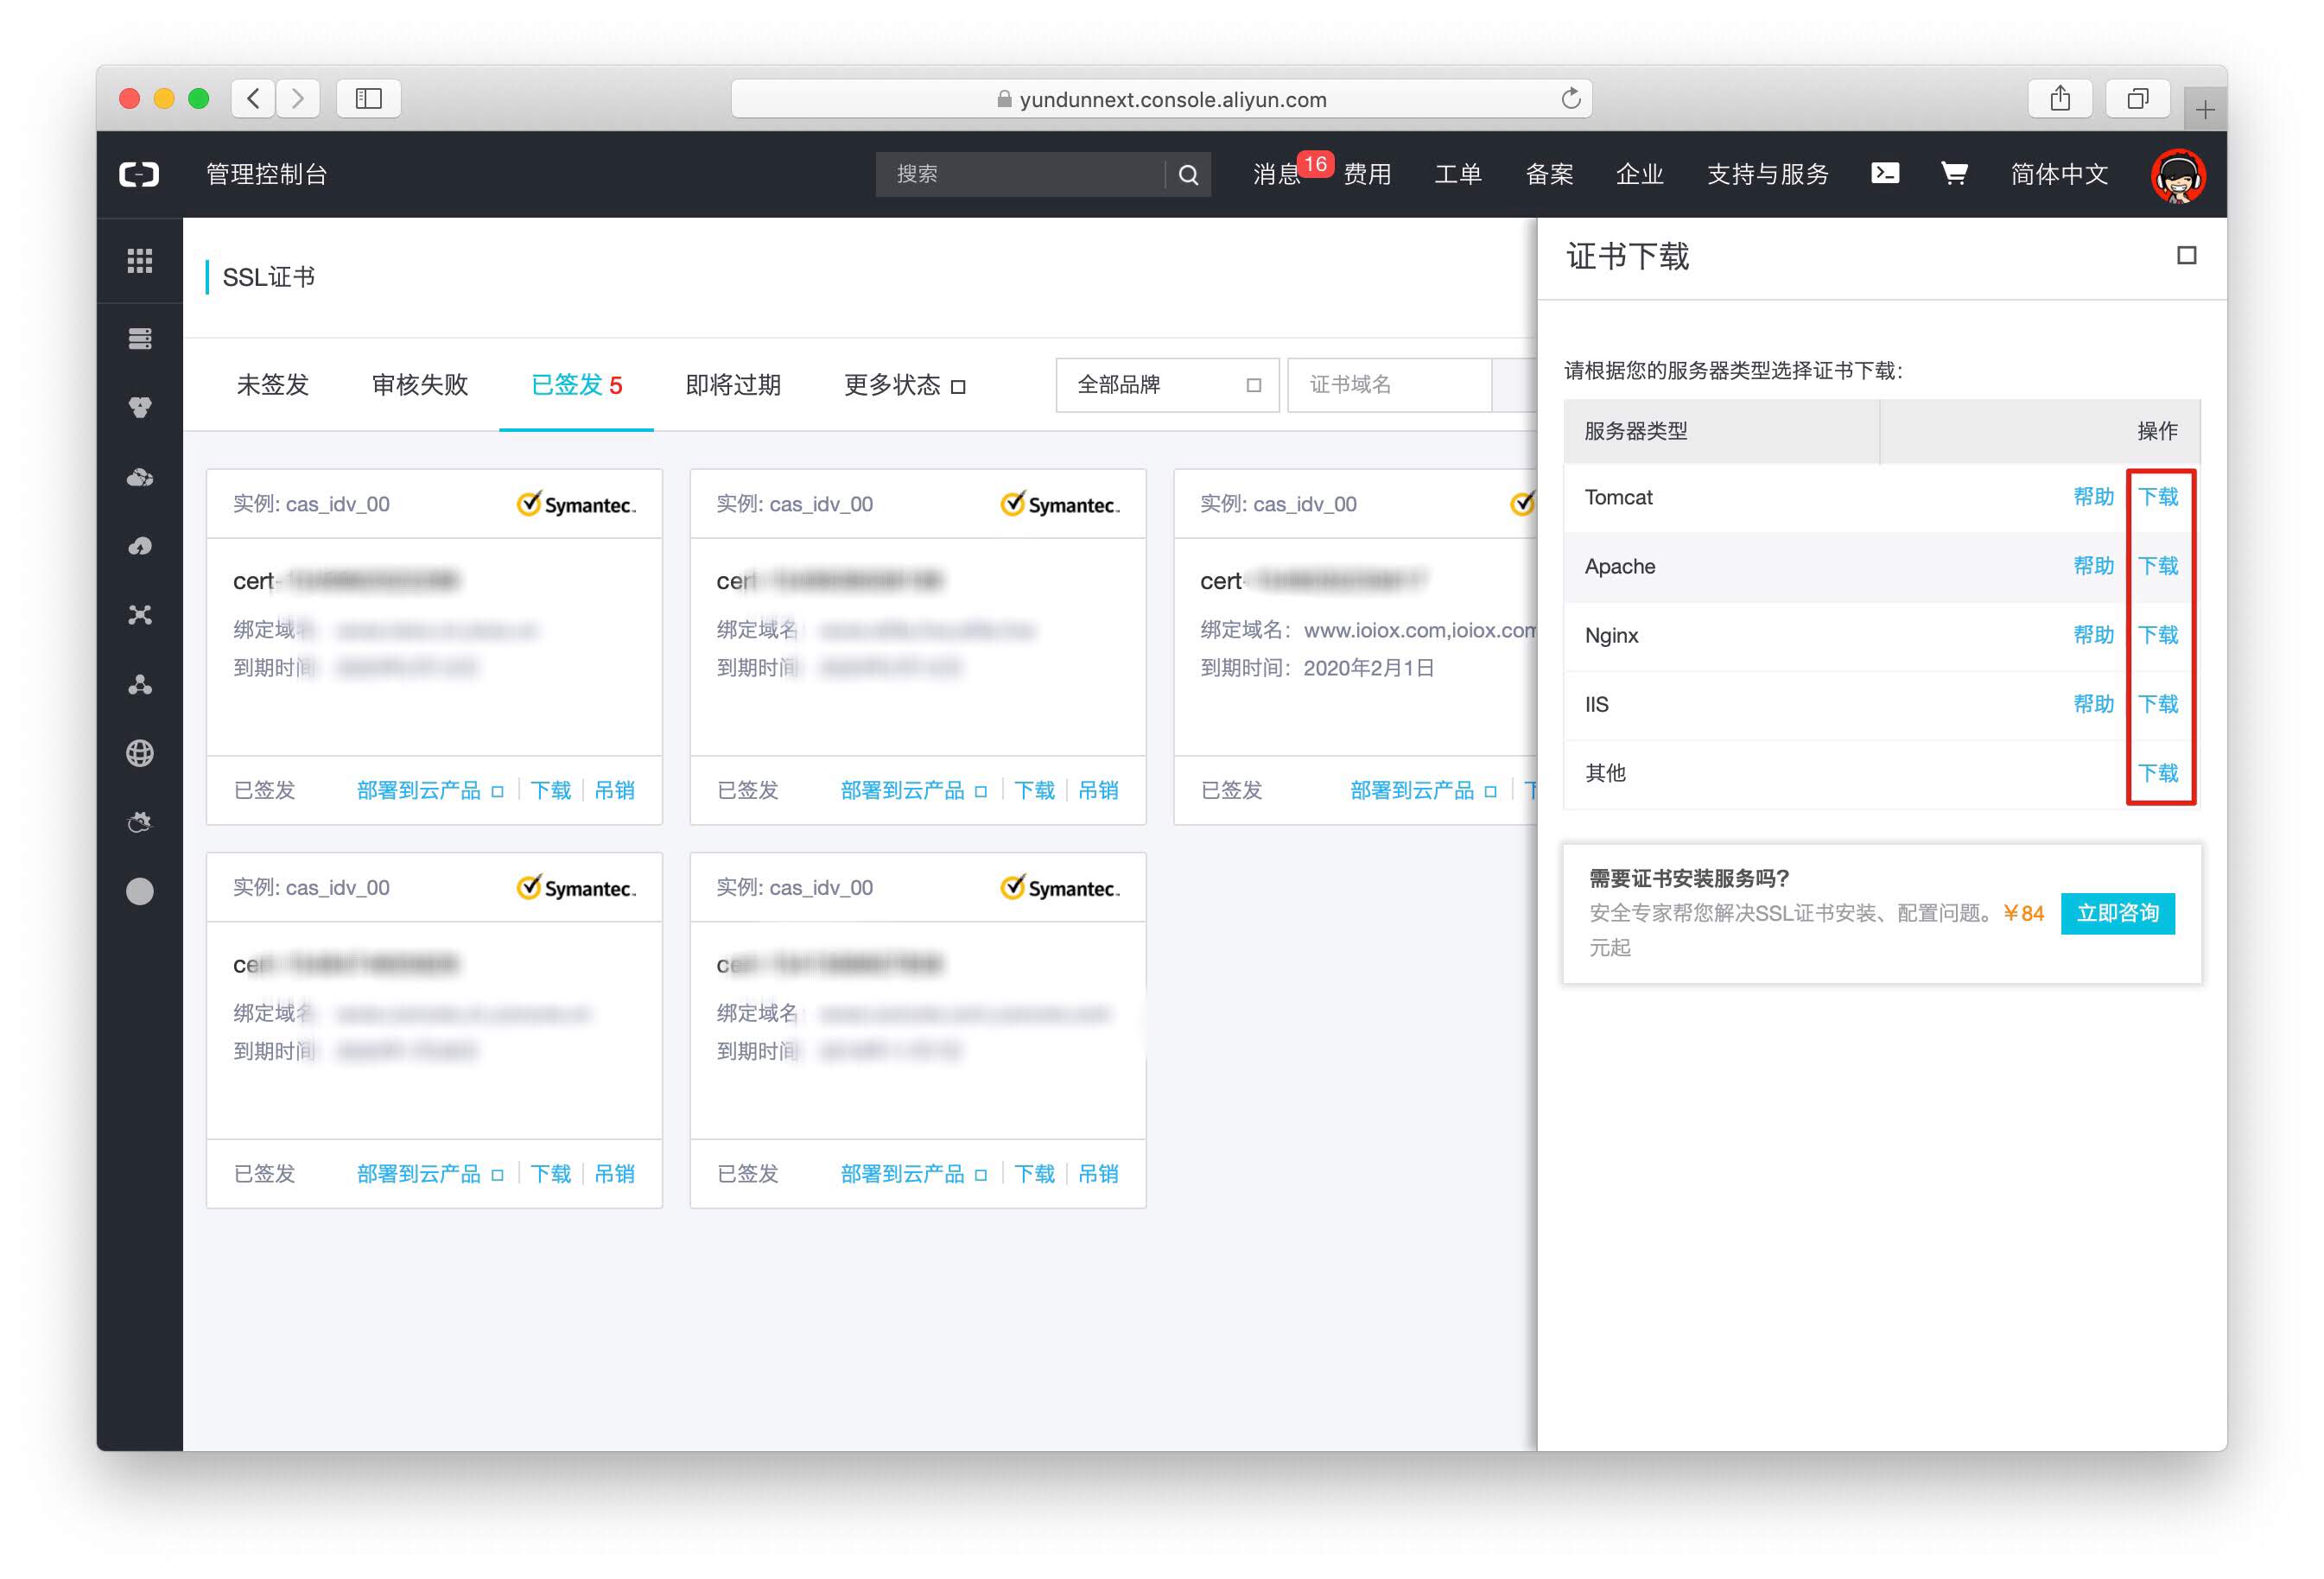
Task: Show Safari sidebar panel
Action: click(x=368, y=98)
